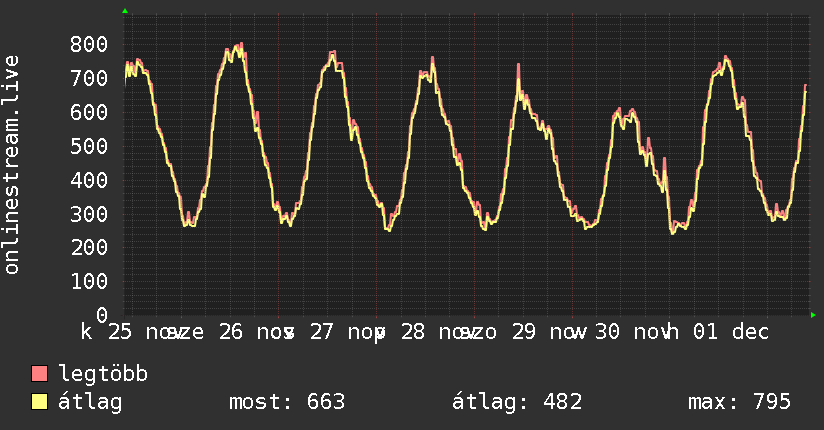Click the 300 y-axis label

89,214
